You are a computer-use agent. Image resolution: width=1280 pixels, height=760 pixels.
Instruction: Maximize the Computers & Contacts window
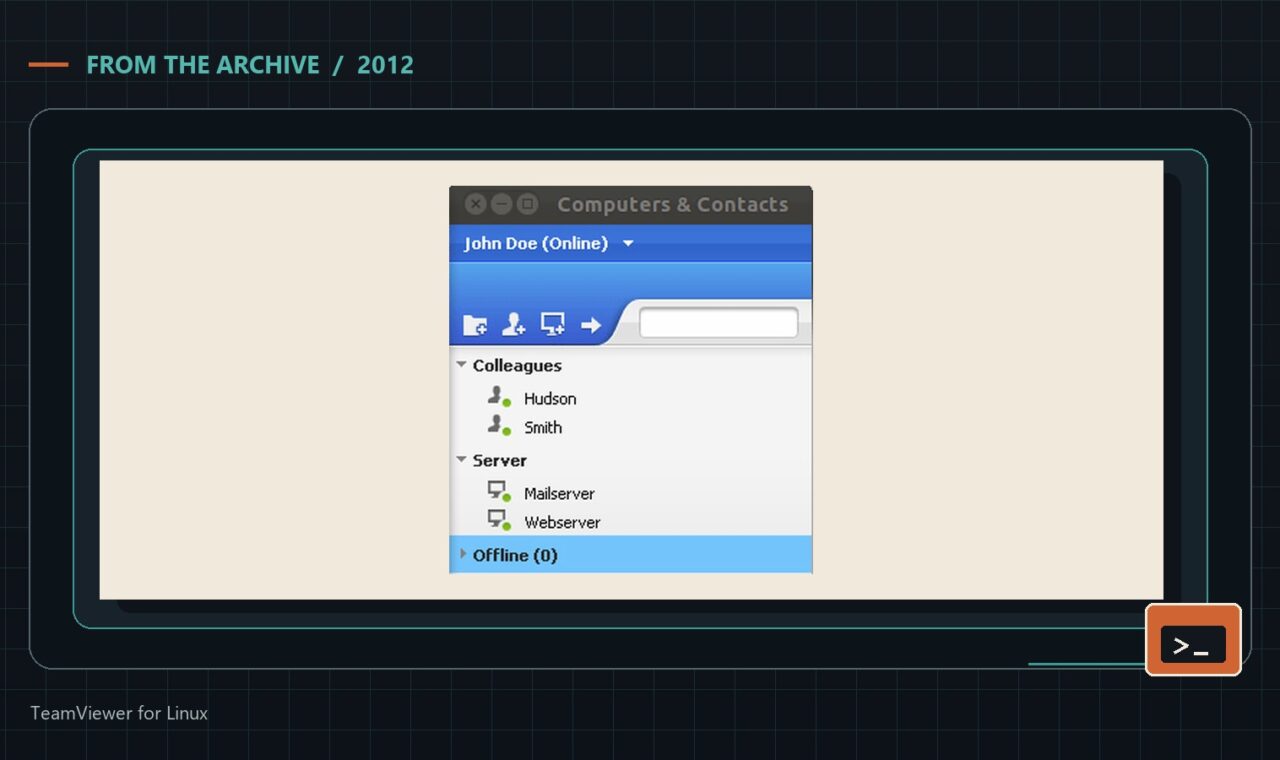[528, 204]
